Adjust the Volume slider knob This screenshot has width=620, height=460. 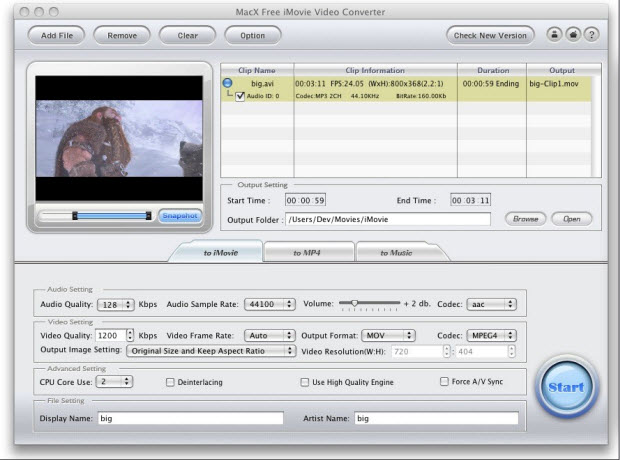(x=354, y=303)
